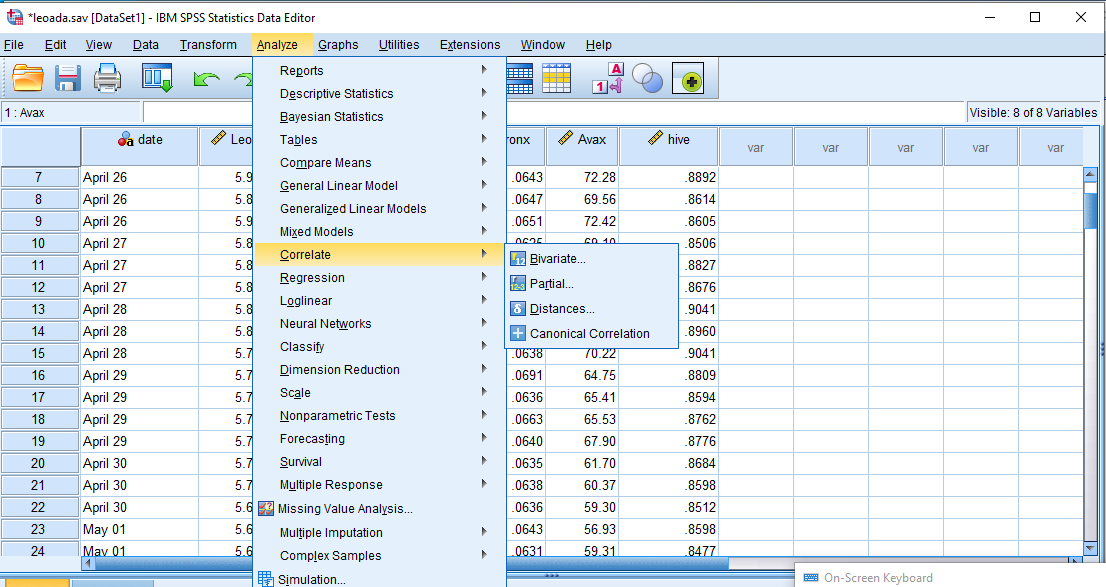Open the Edit menu
The height and width of the screenshot is (587, 1106).
(55, 44)
